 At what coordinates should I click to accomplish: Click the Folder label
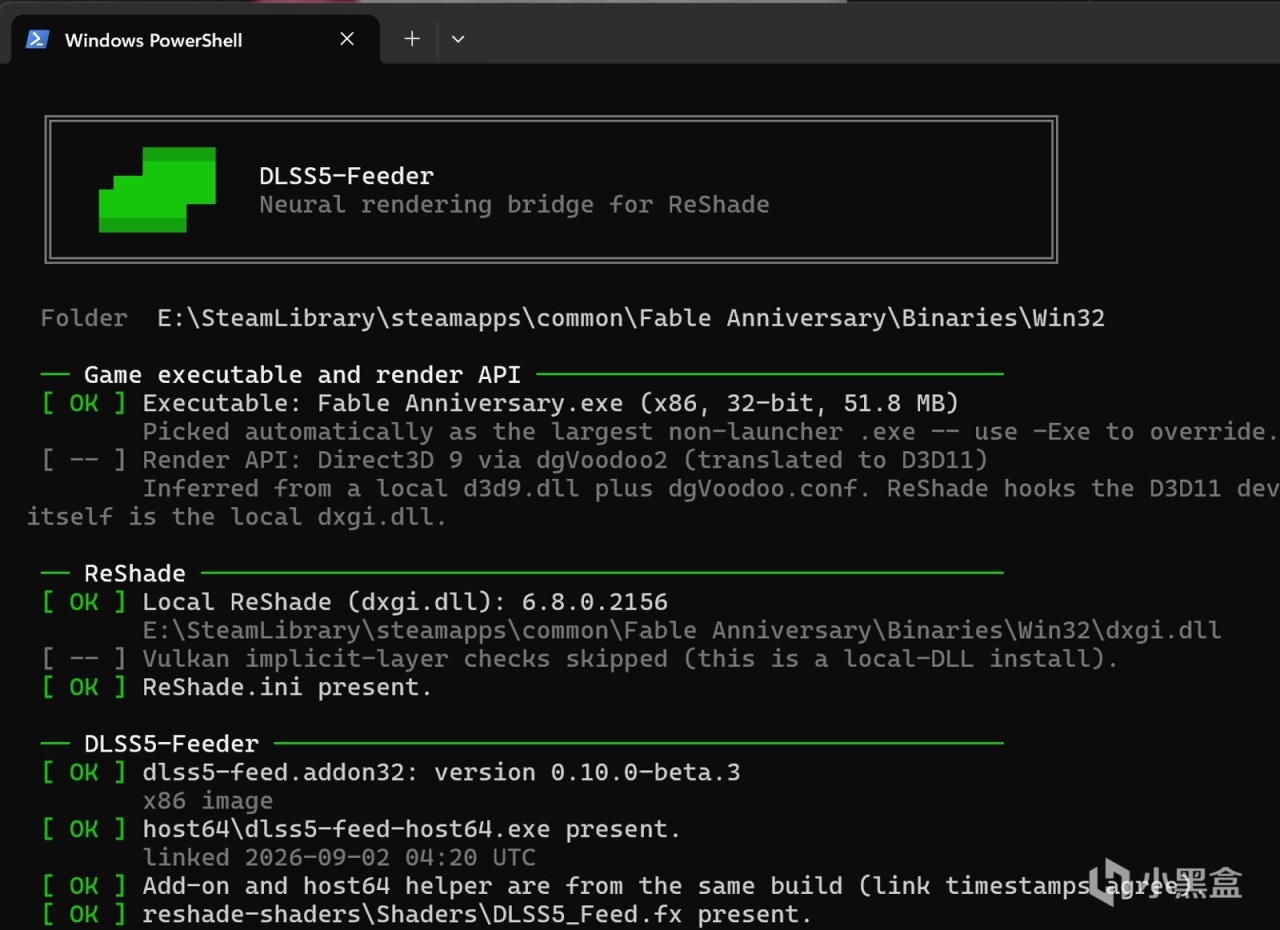point(84,318)
